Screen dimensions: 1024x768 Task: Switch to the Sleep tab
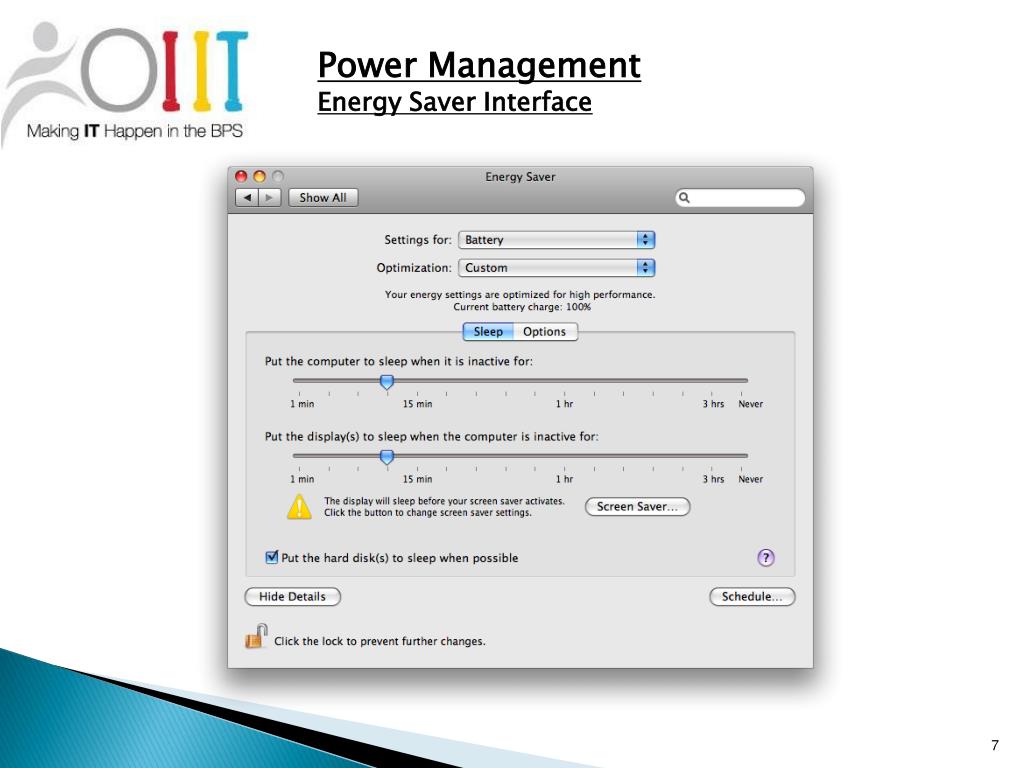[488, 332]
